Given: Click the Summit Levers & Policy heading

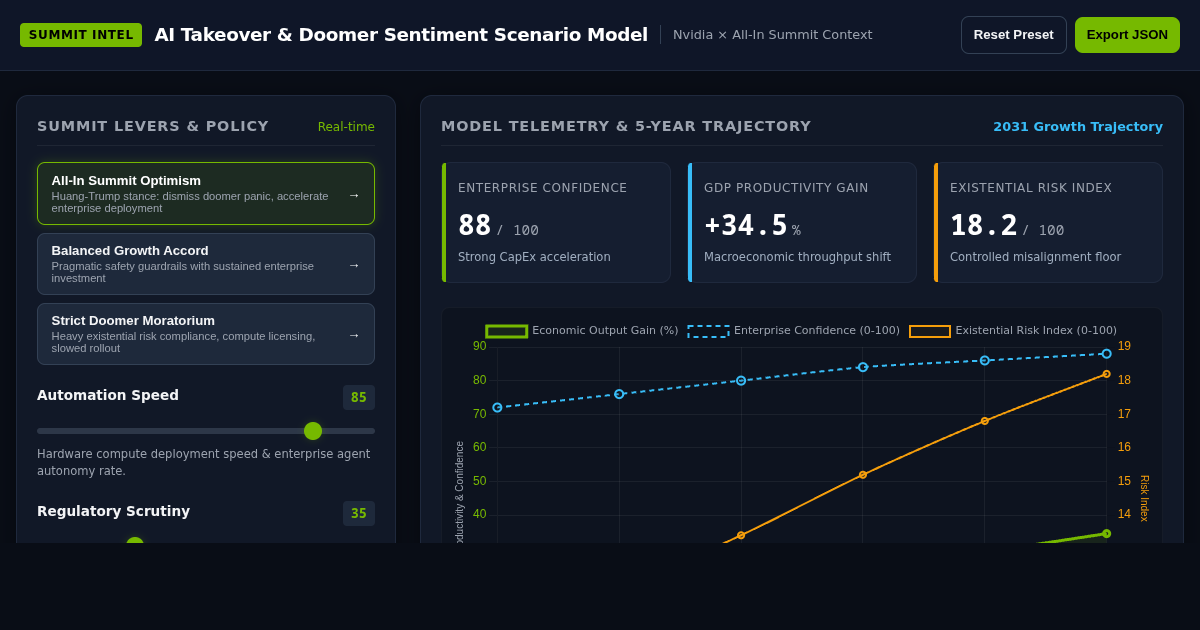Looking at the screenshot, I should (153, 126).
